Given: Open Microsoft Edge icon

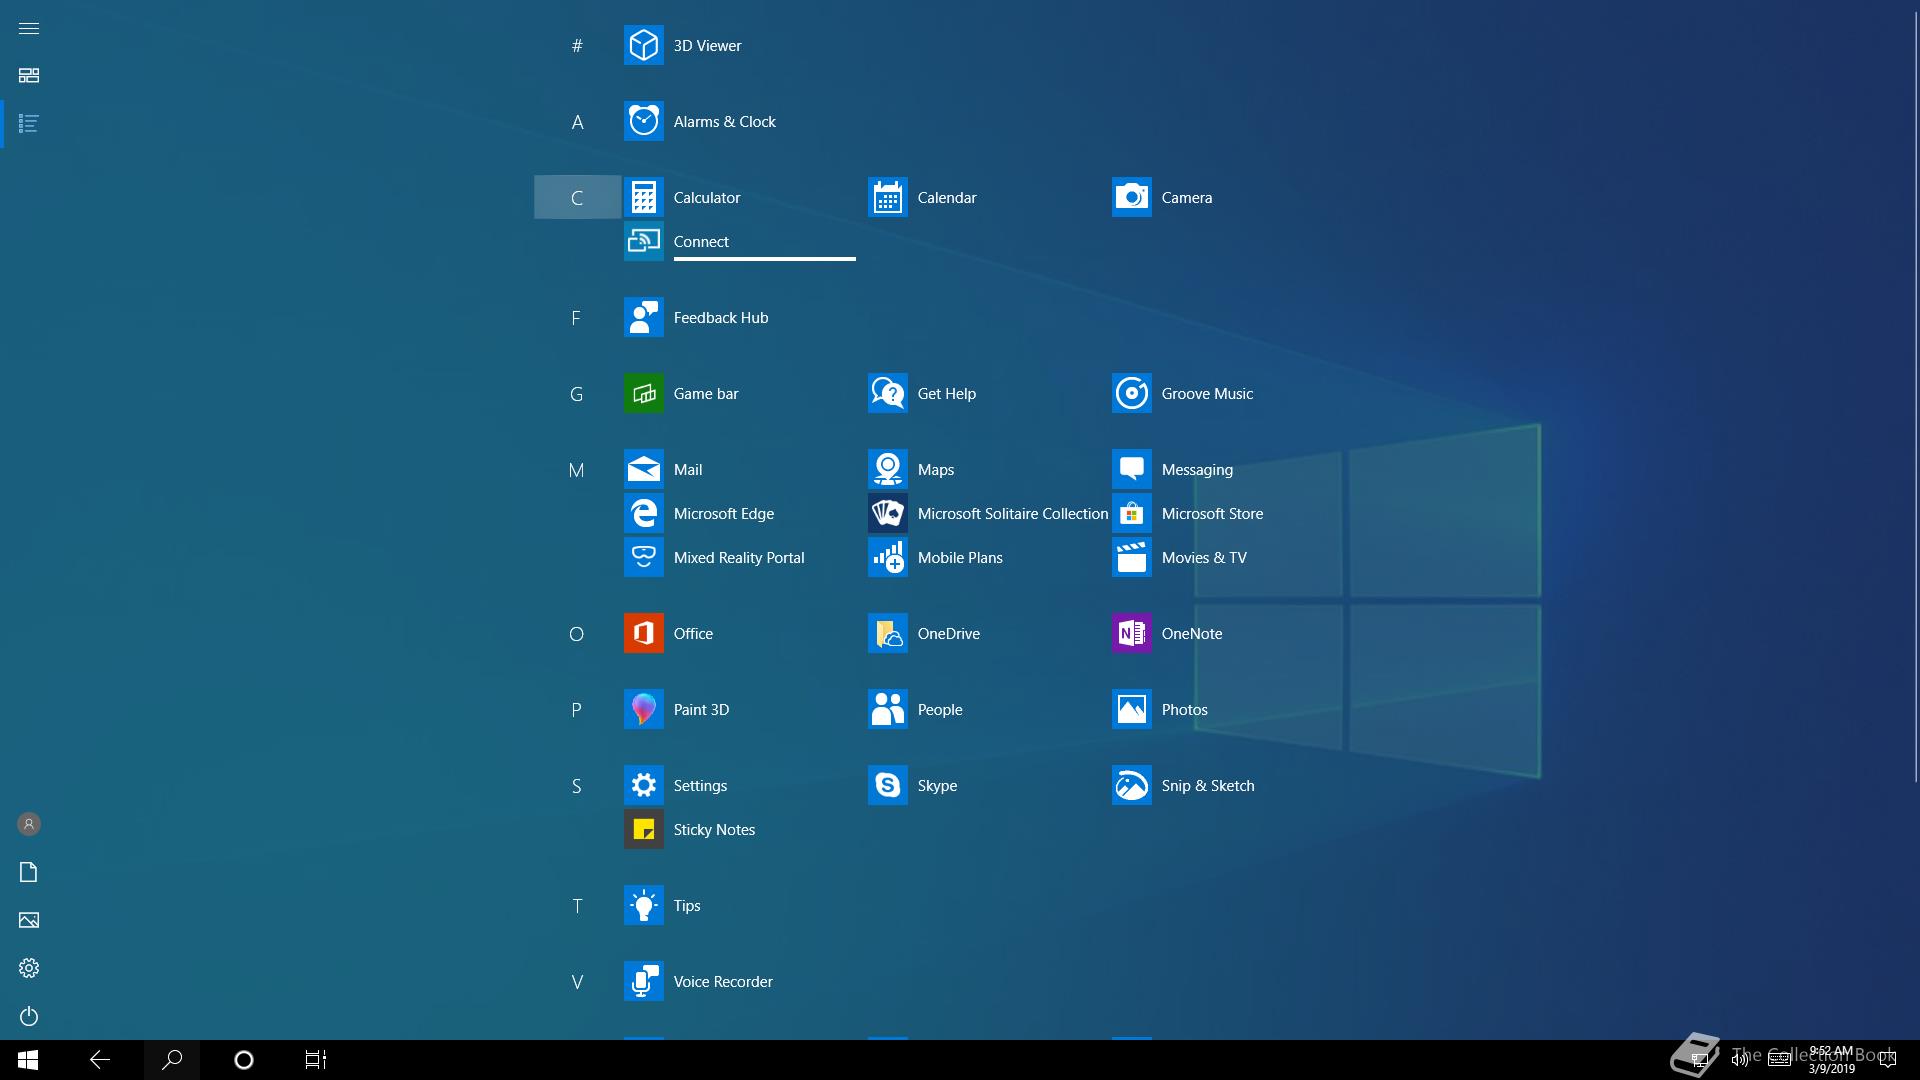Looking at the screenshot, I should point(643,513).
